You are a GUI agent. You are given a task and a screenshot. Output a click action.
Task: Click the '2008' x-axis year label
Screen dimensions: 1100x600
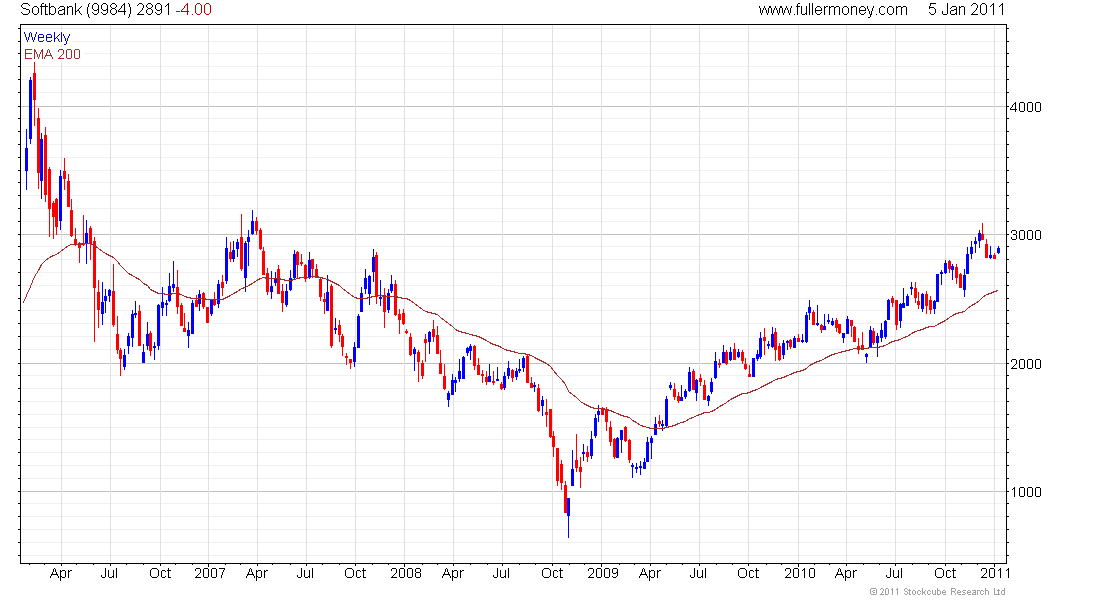[406, 573]
